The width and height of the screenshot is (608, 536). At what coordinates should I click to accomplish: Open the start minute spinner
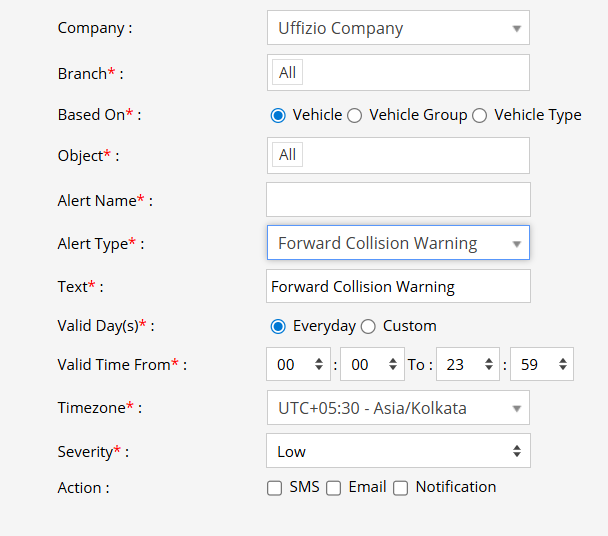point(371,365)
